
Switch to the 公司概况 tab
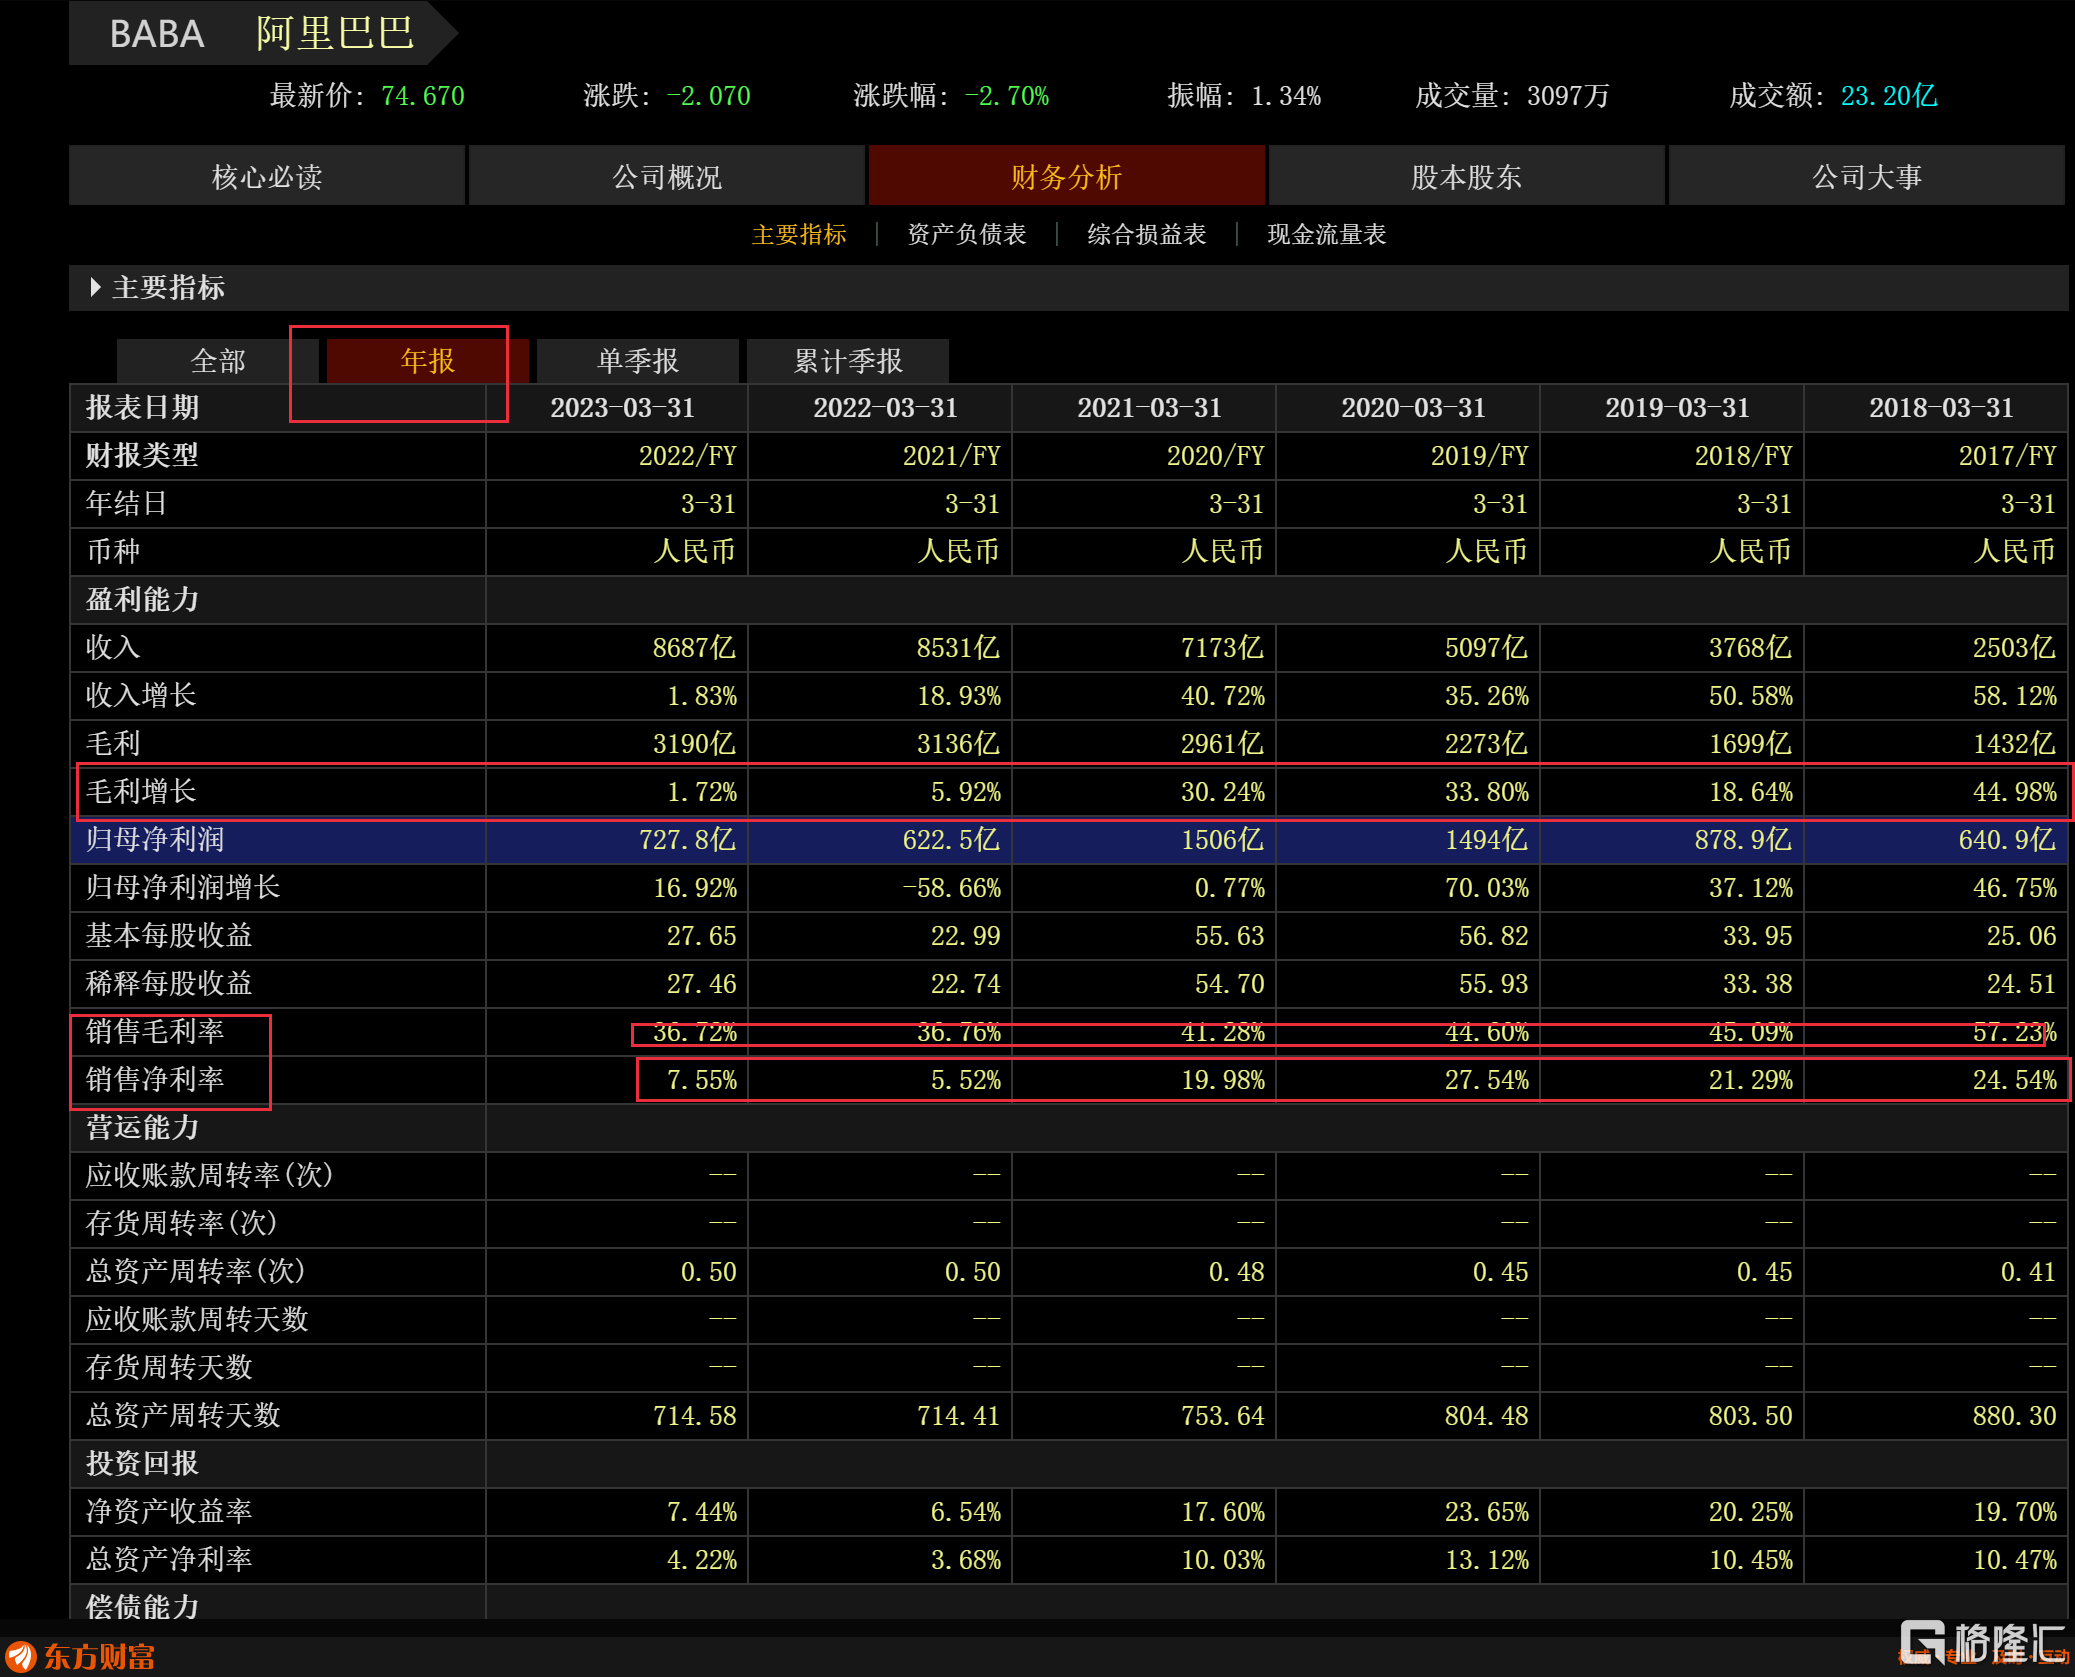tap(667, 176)
